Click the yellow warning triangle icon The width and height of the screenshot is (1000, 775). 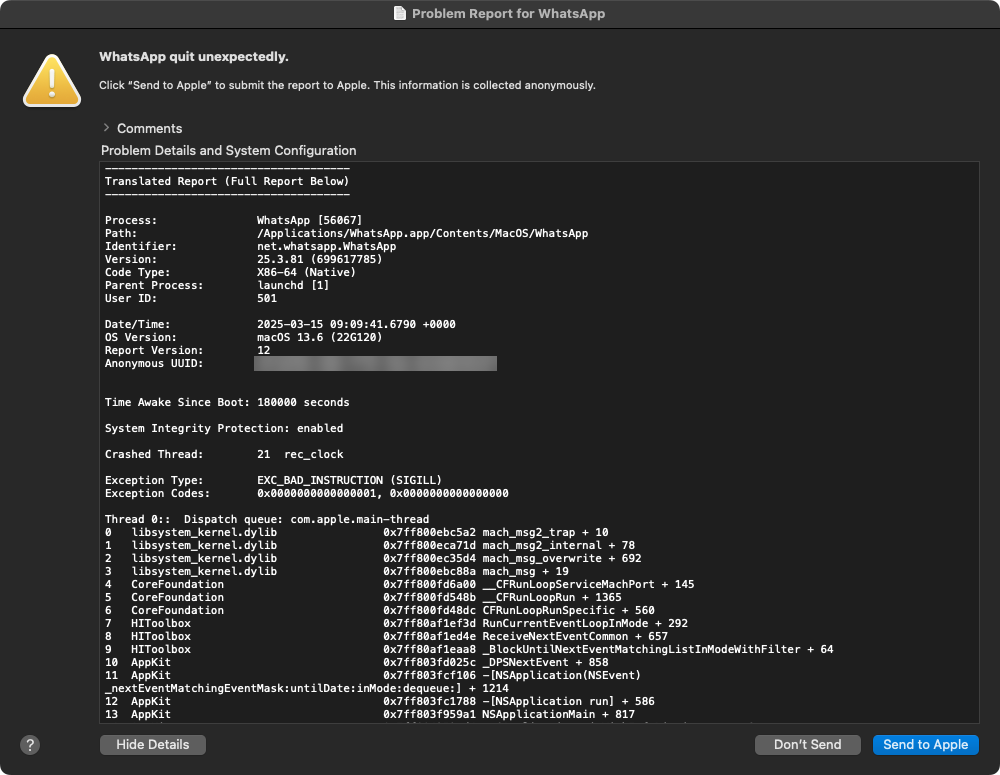(52, 81)
